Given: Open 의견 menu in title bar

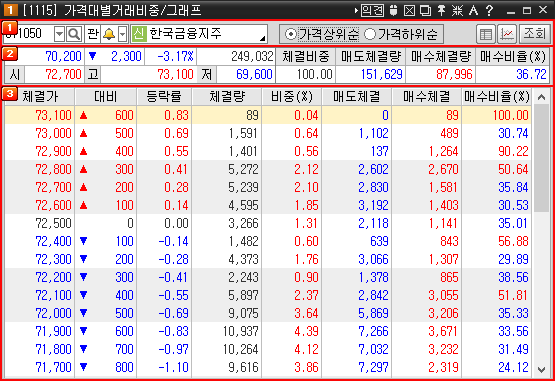Looking at the screenshot, I should 372,10.
